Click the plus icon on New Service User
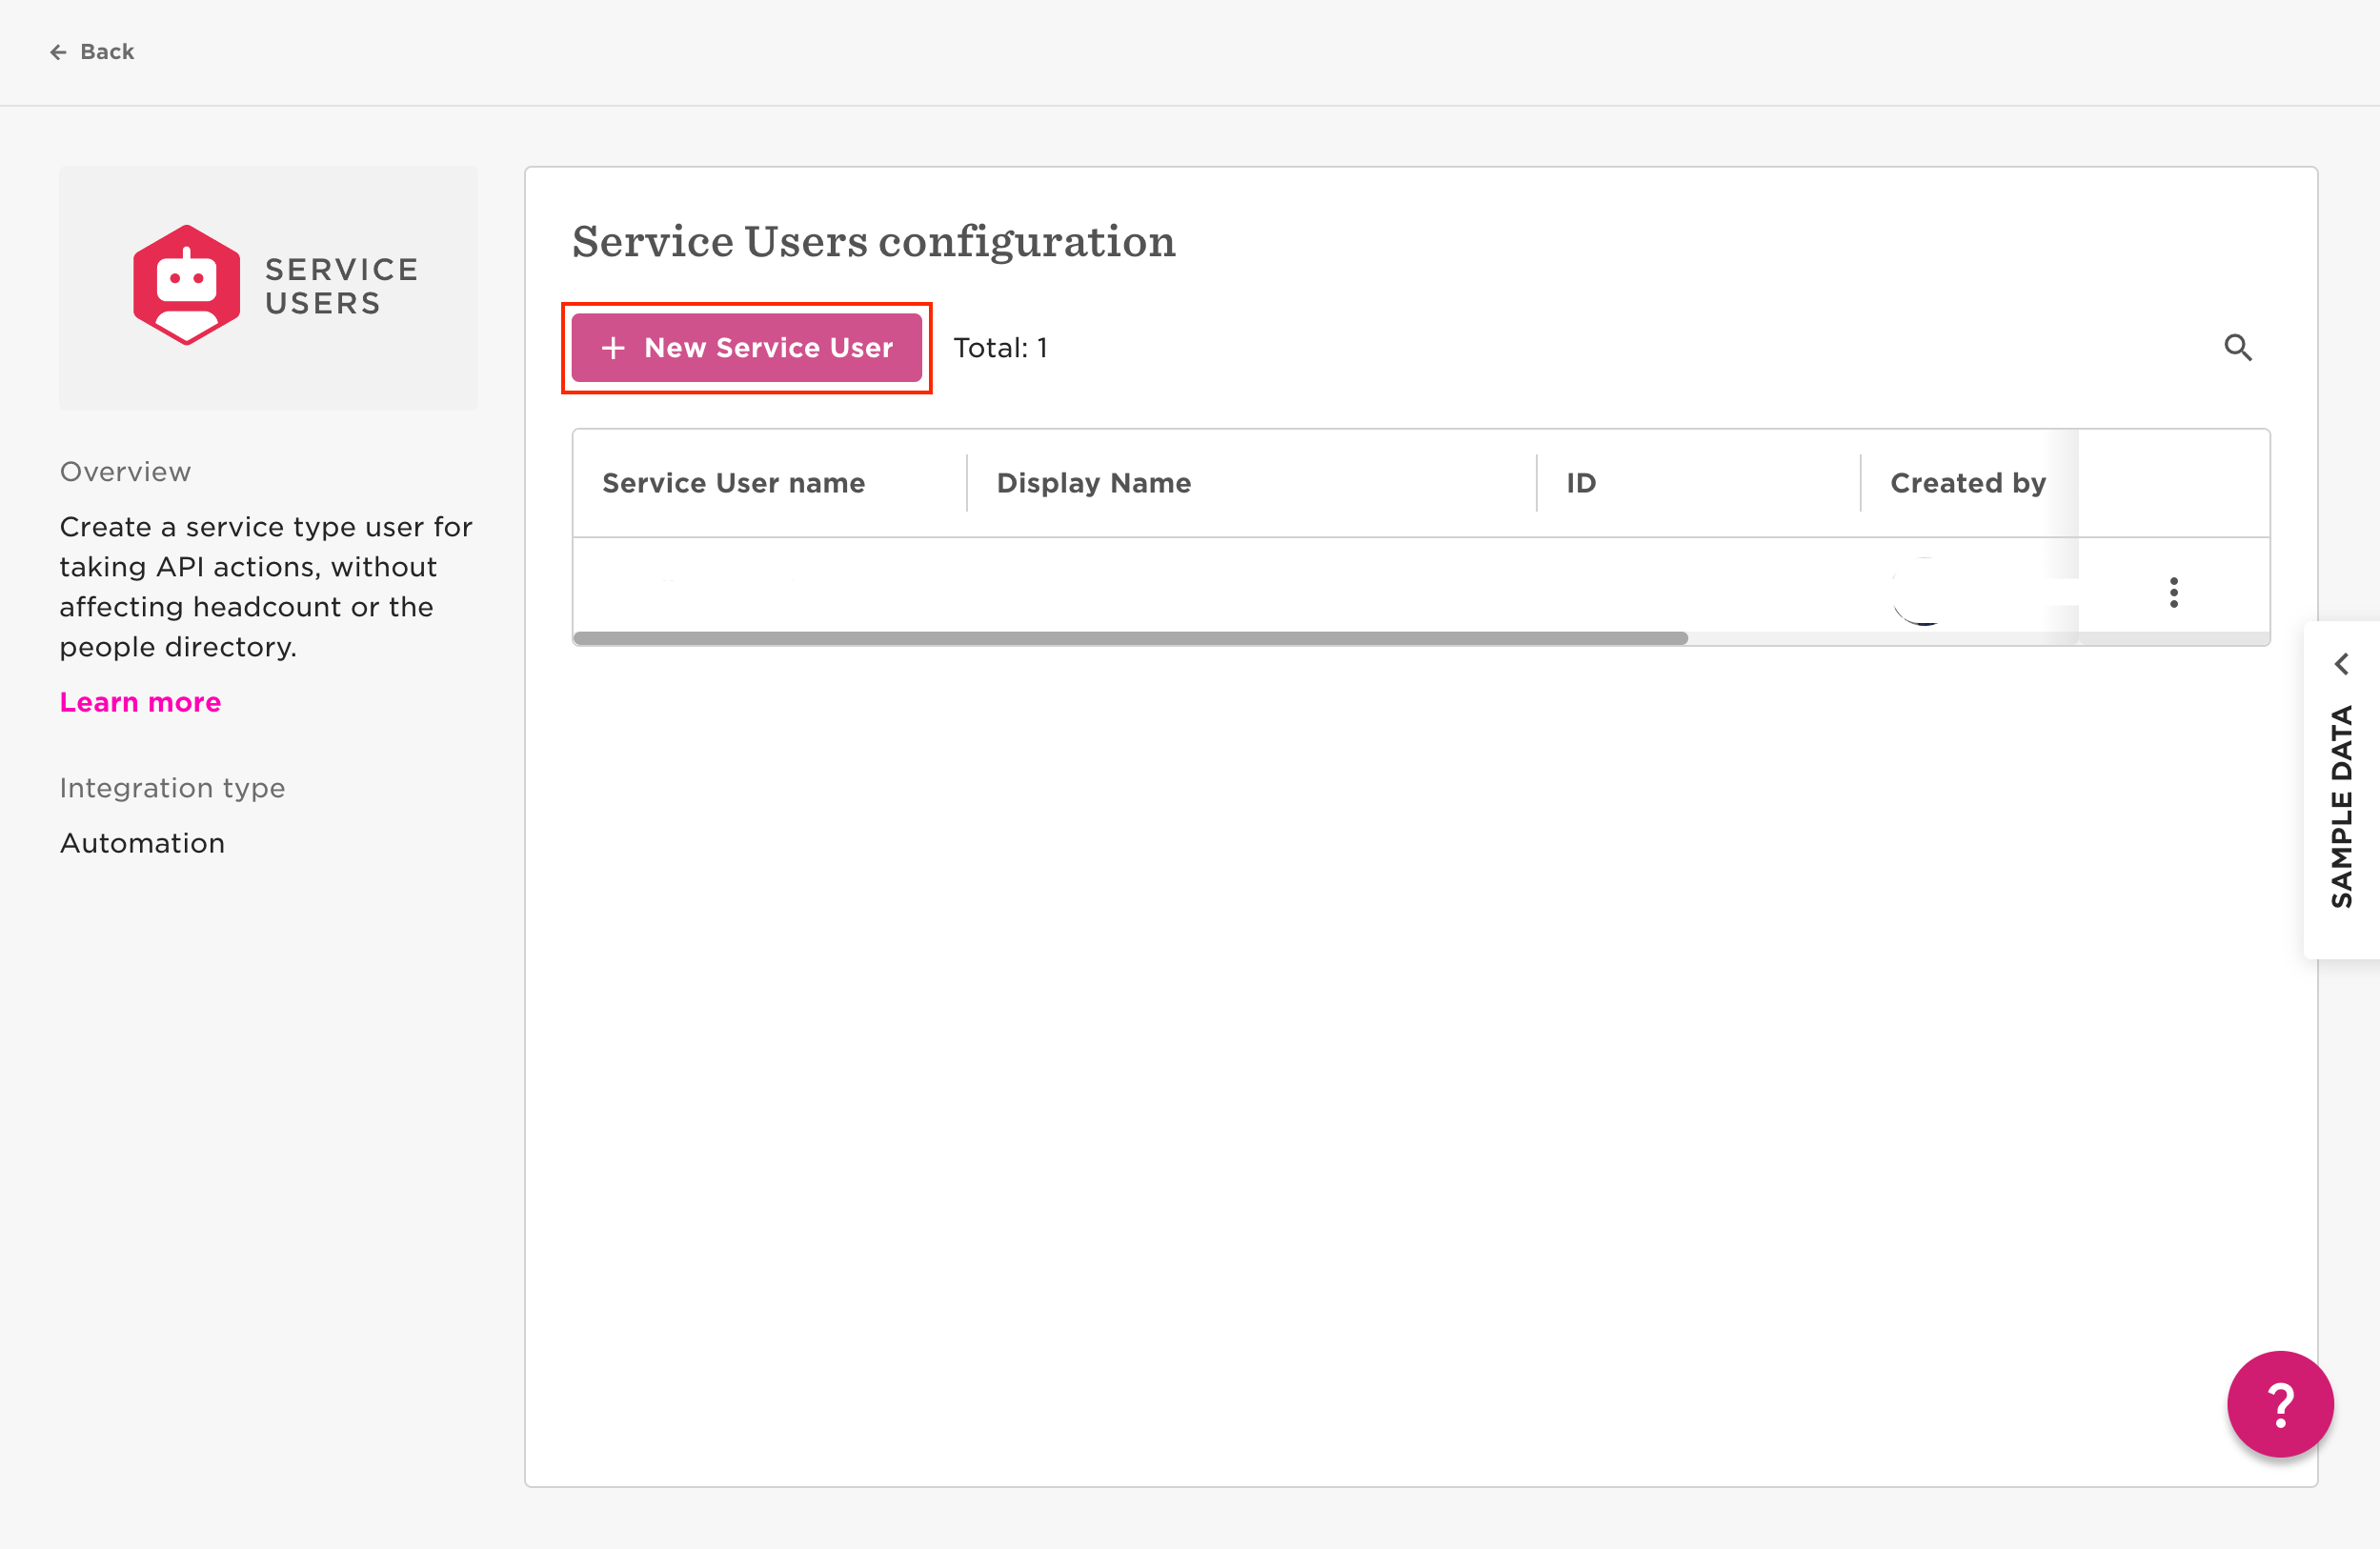 click(613, 347)
